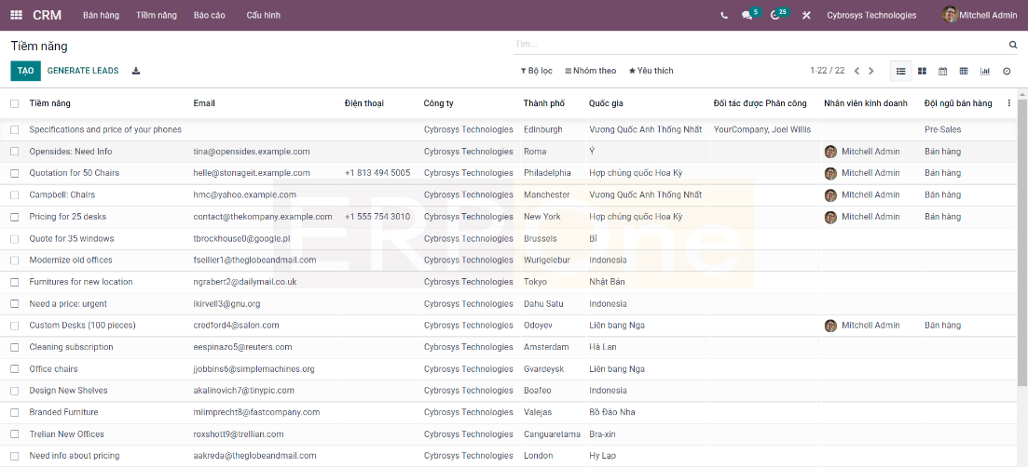Click the GENERATE LEADS button
1028x467 pixels.
pyautogui.click(x=83, y=71)
